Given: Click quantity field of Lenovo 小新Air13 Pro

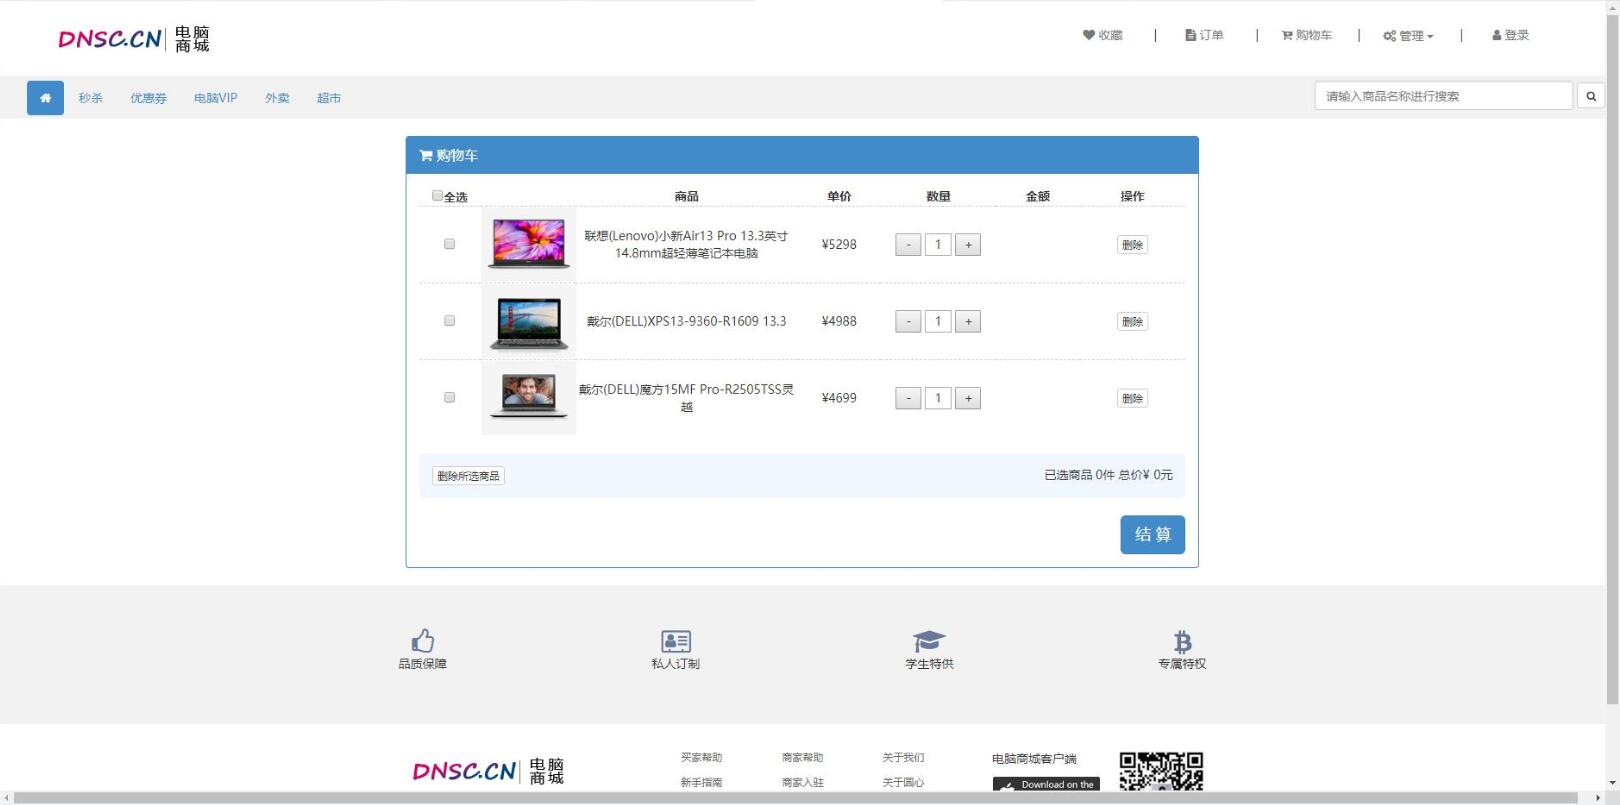Looking at the screenshot, I should (x=938, y=245).
